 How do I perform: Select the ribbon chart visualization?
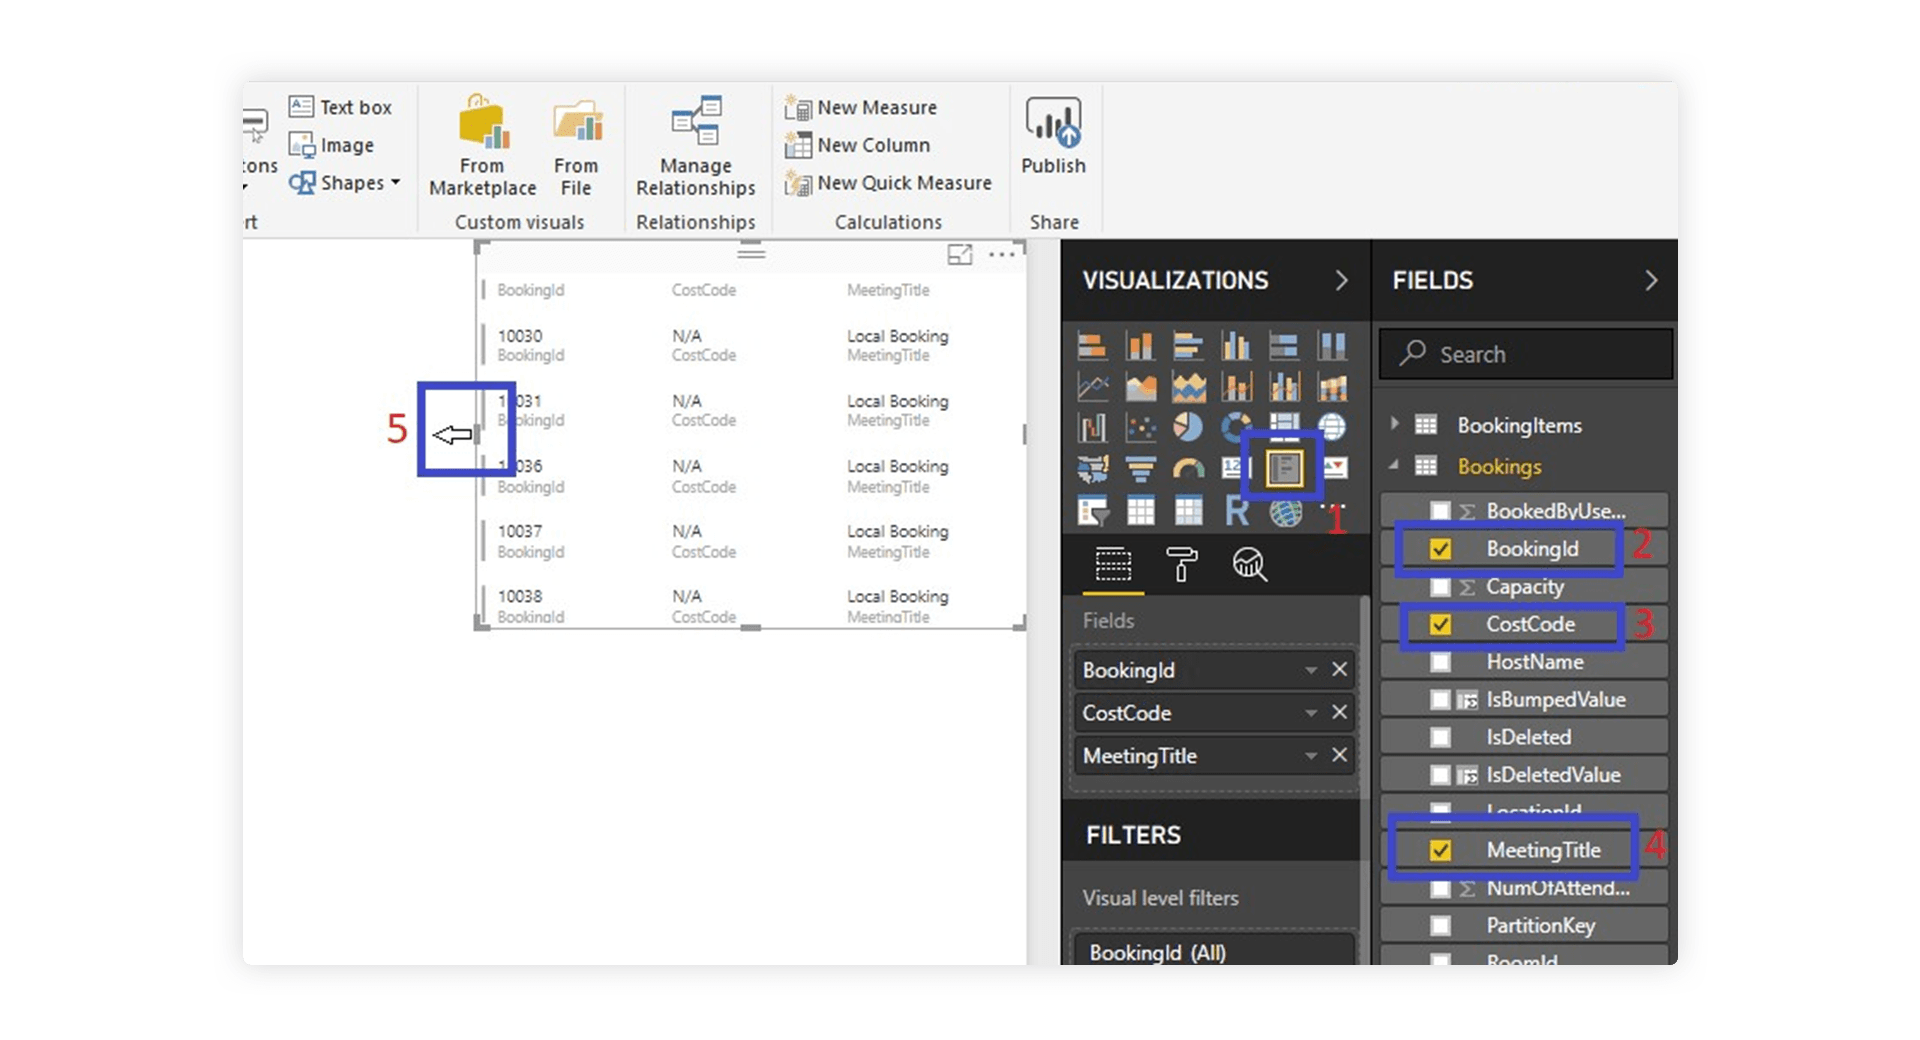[1332, 386]
